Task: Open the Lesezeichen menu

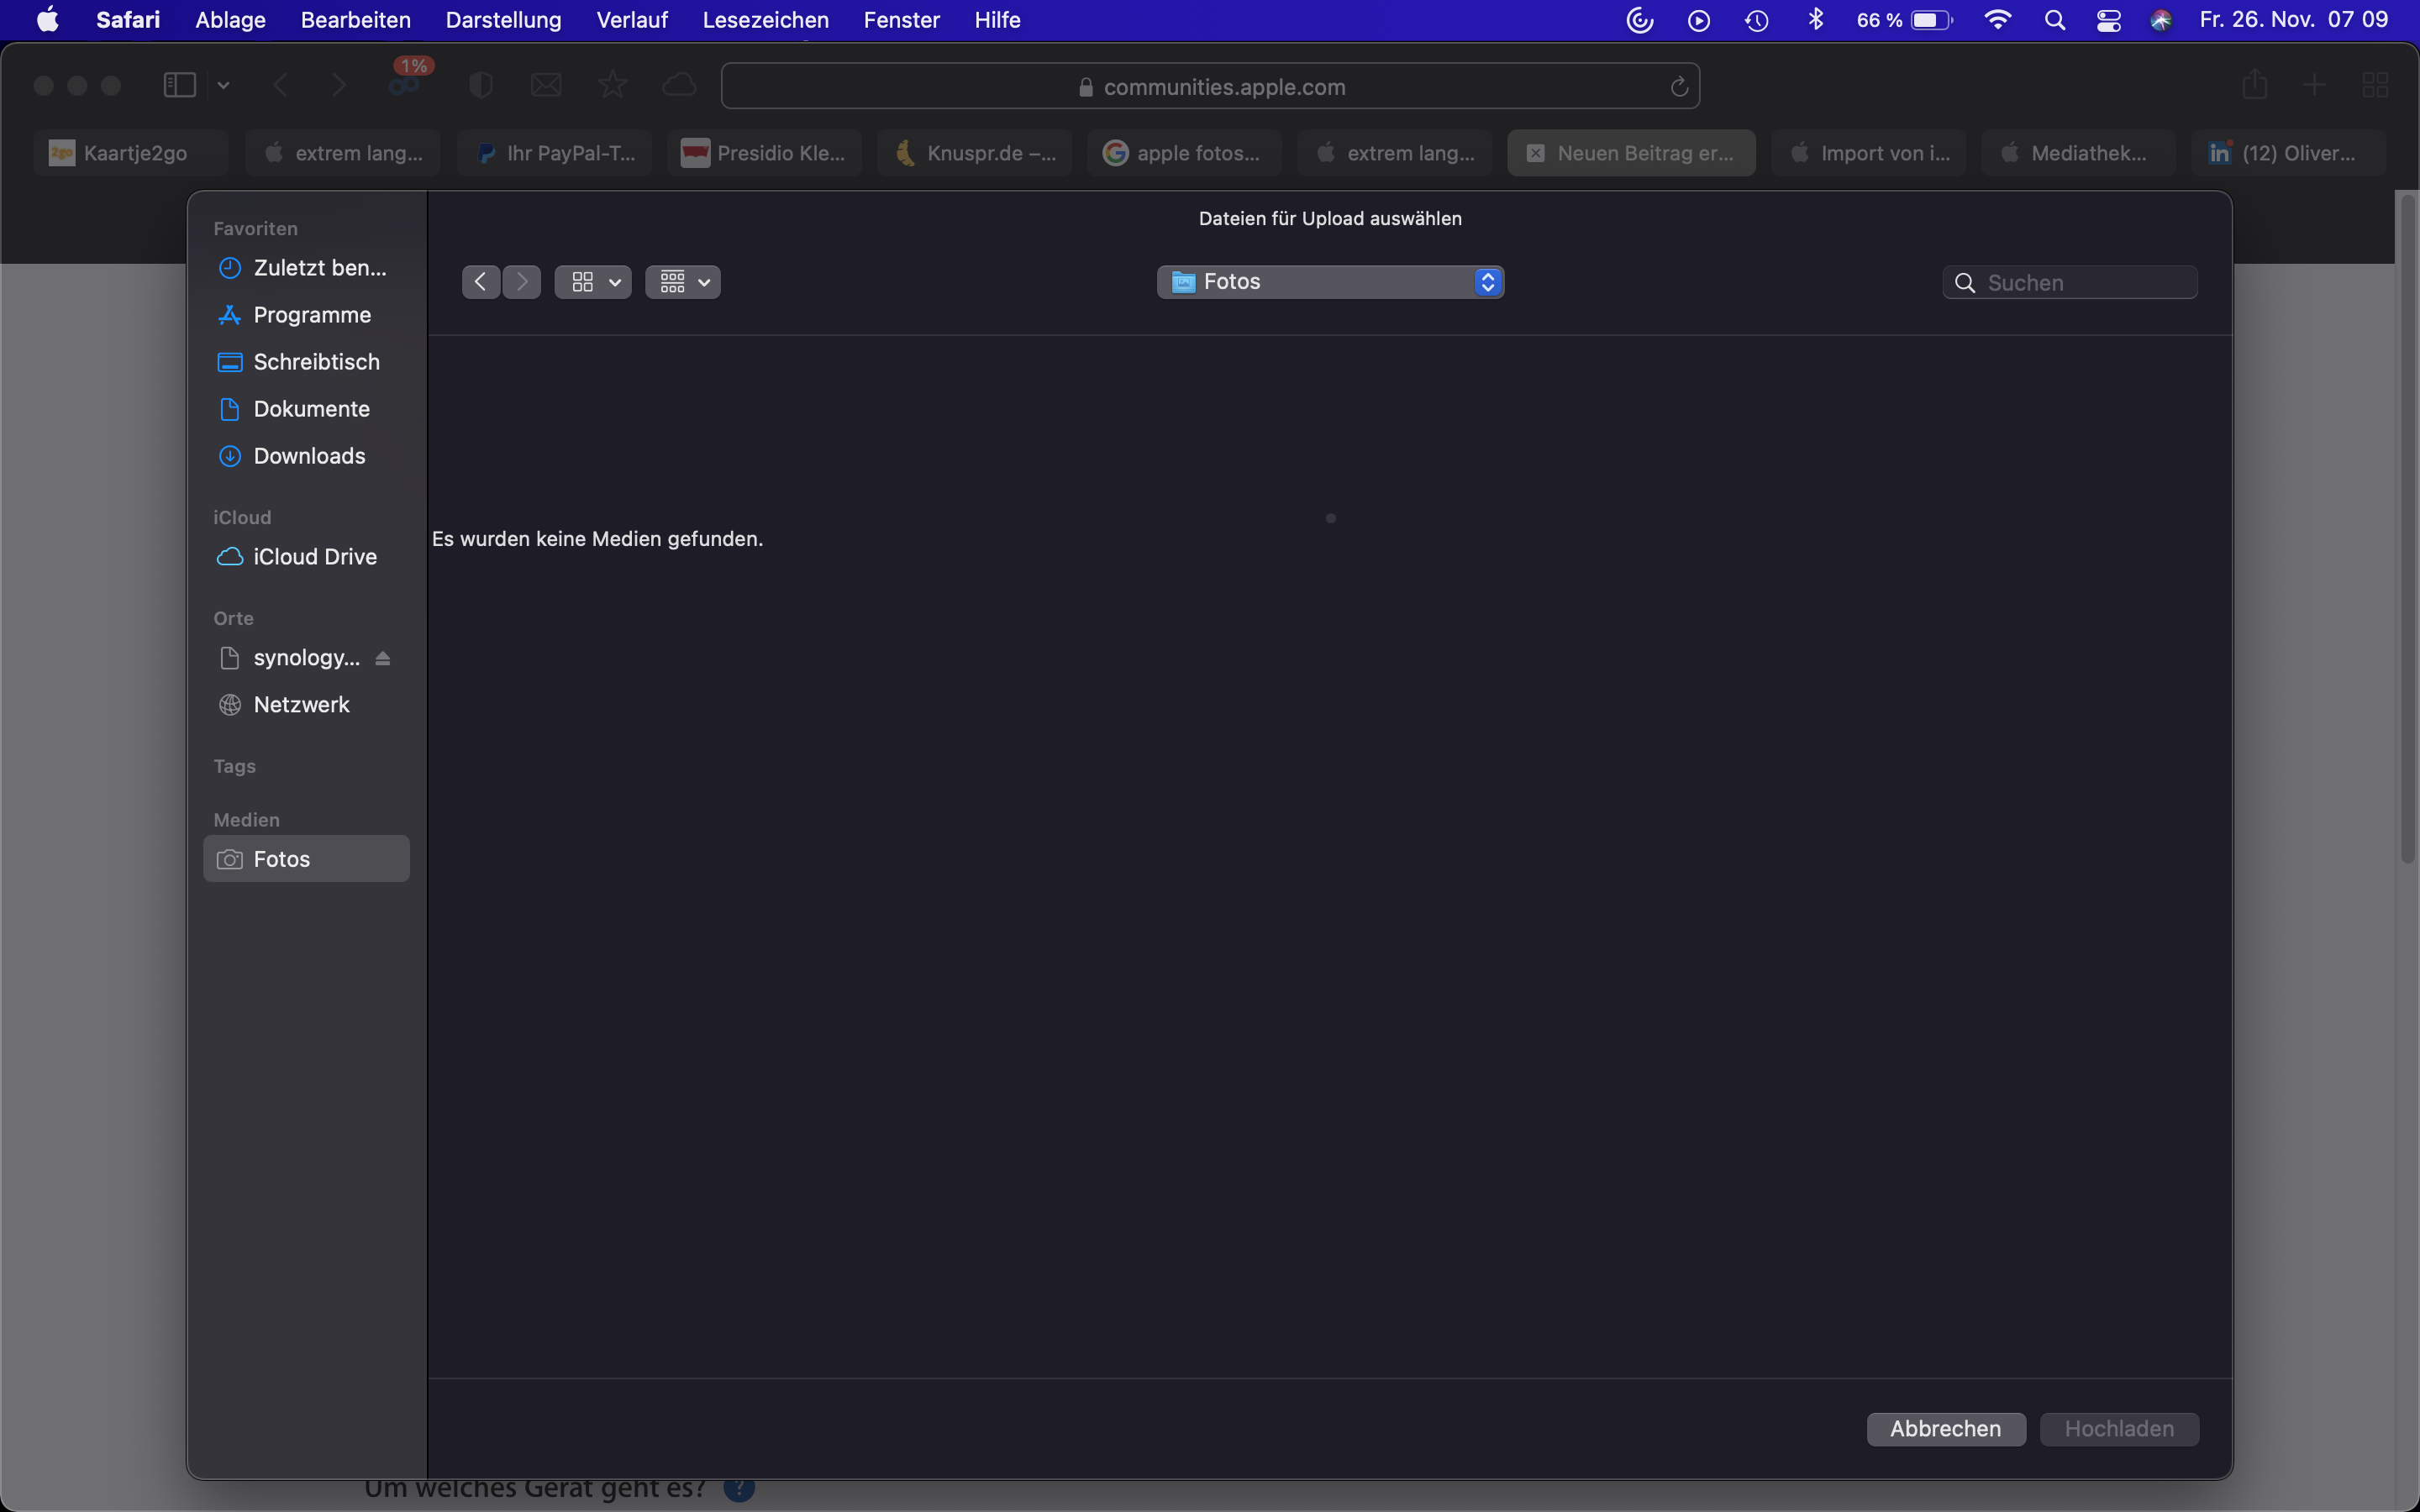Action: point(765,20)
